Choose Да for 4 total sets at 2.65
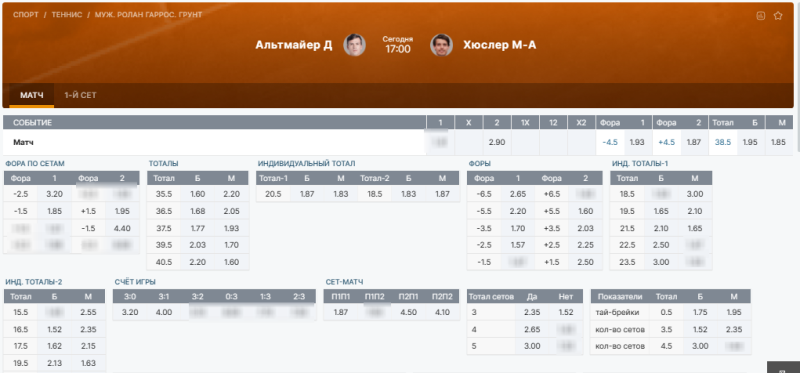The width and height of the screenshot is (800, 373). 532,330
